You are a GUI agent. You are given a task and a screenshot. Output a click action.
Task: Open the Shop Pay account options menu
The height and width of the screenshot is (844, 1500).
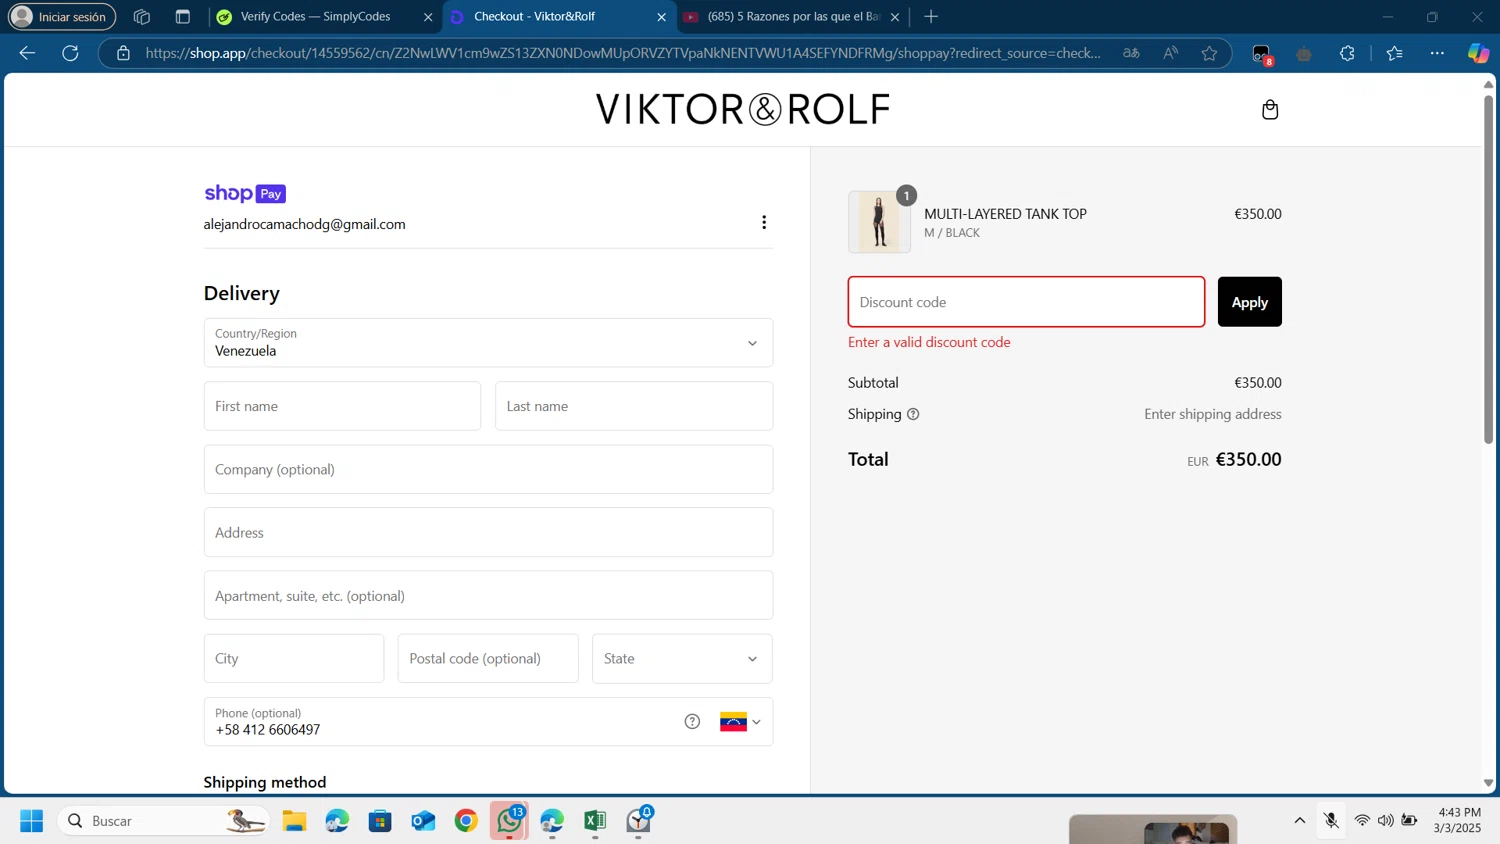click(x=764, y=222)
